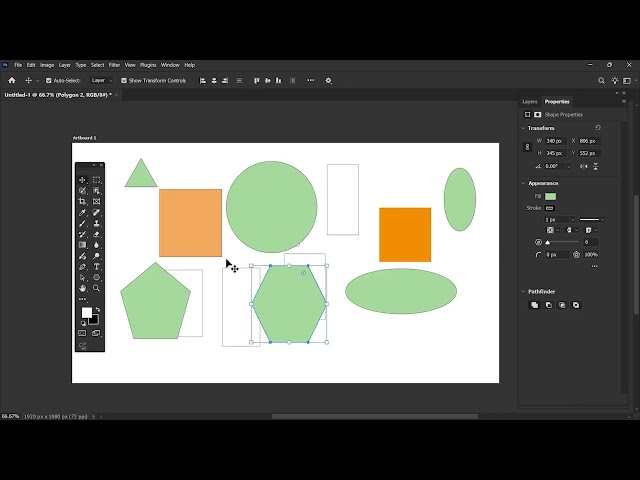Open more align options (three dots)
The image size is (640, 480).
point(311,80)
